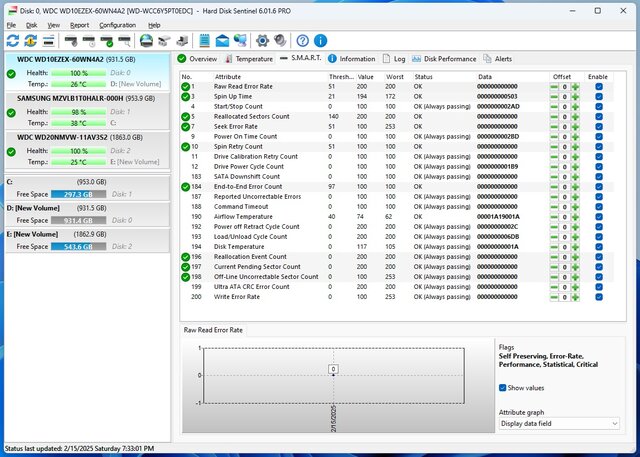Click the computer with drive toolbar icon

[182, 41]
